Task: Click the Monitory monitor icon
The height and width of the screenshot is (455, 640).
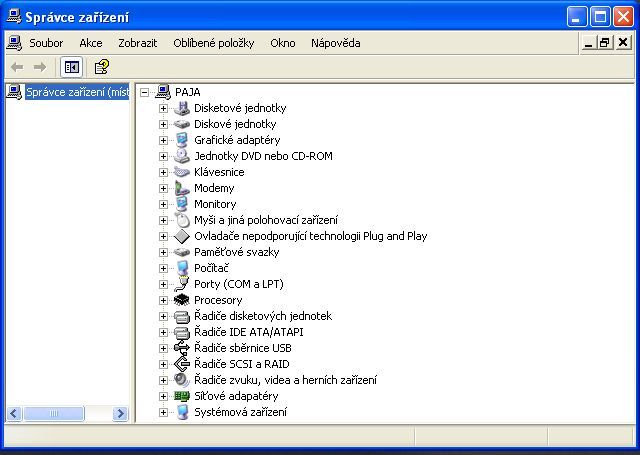Action: tap(182, 204)
